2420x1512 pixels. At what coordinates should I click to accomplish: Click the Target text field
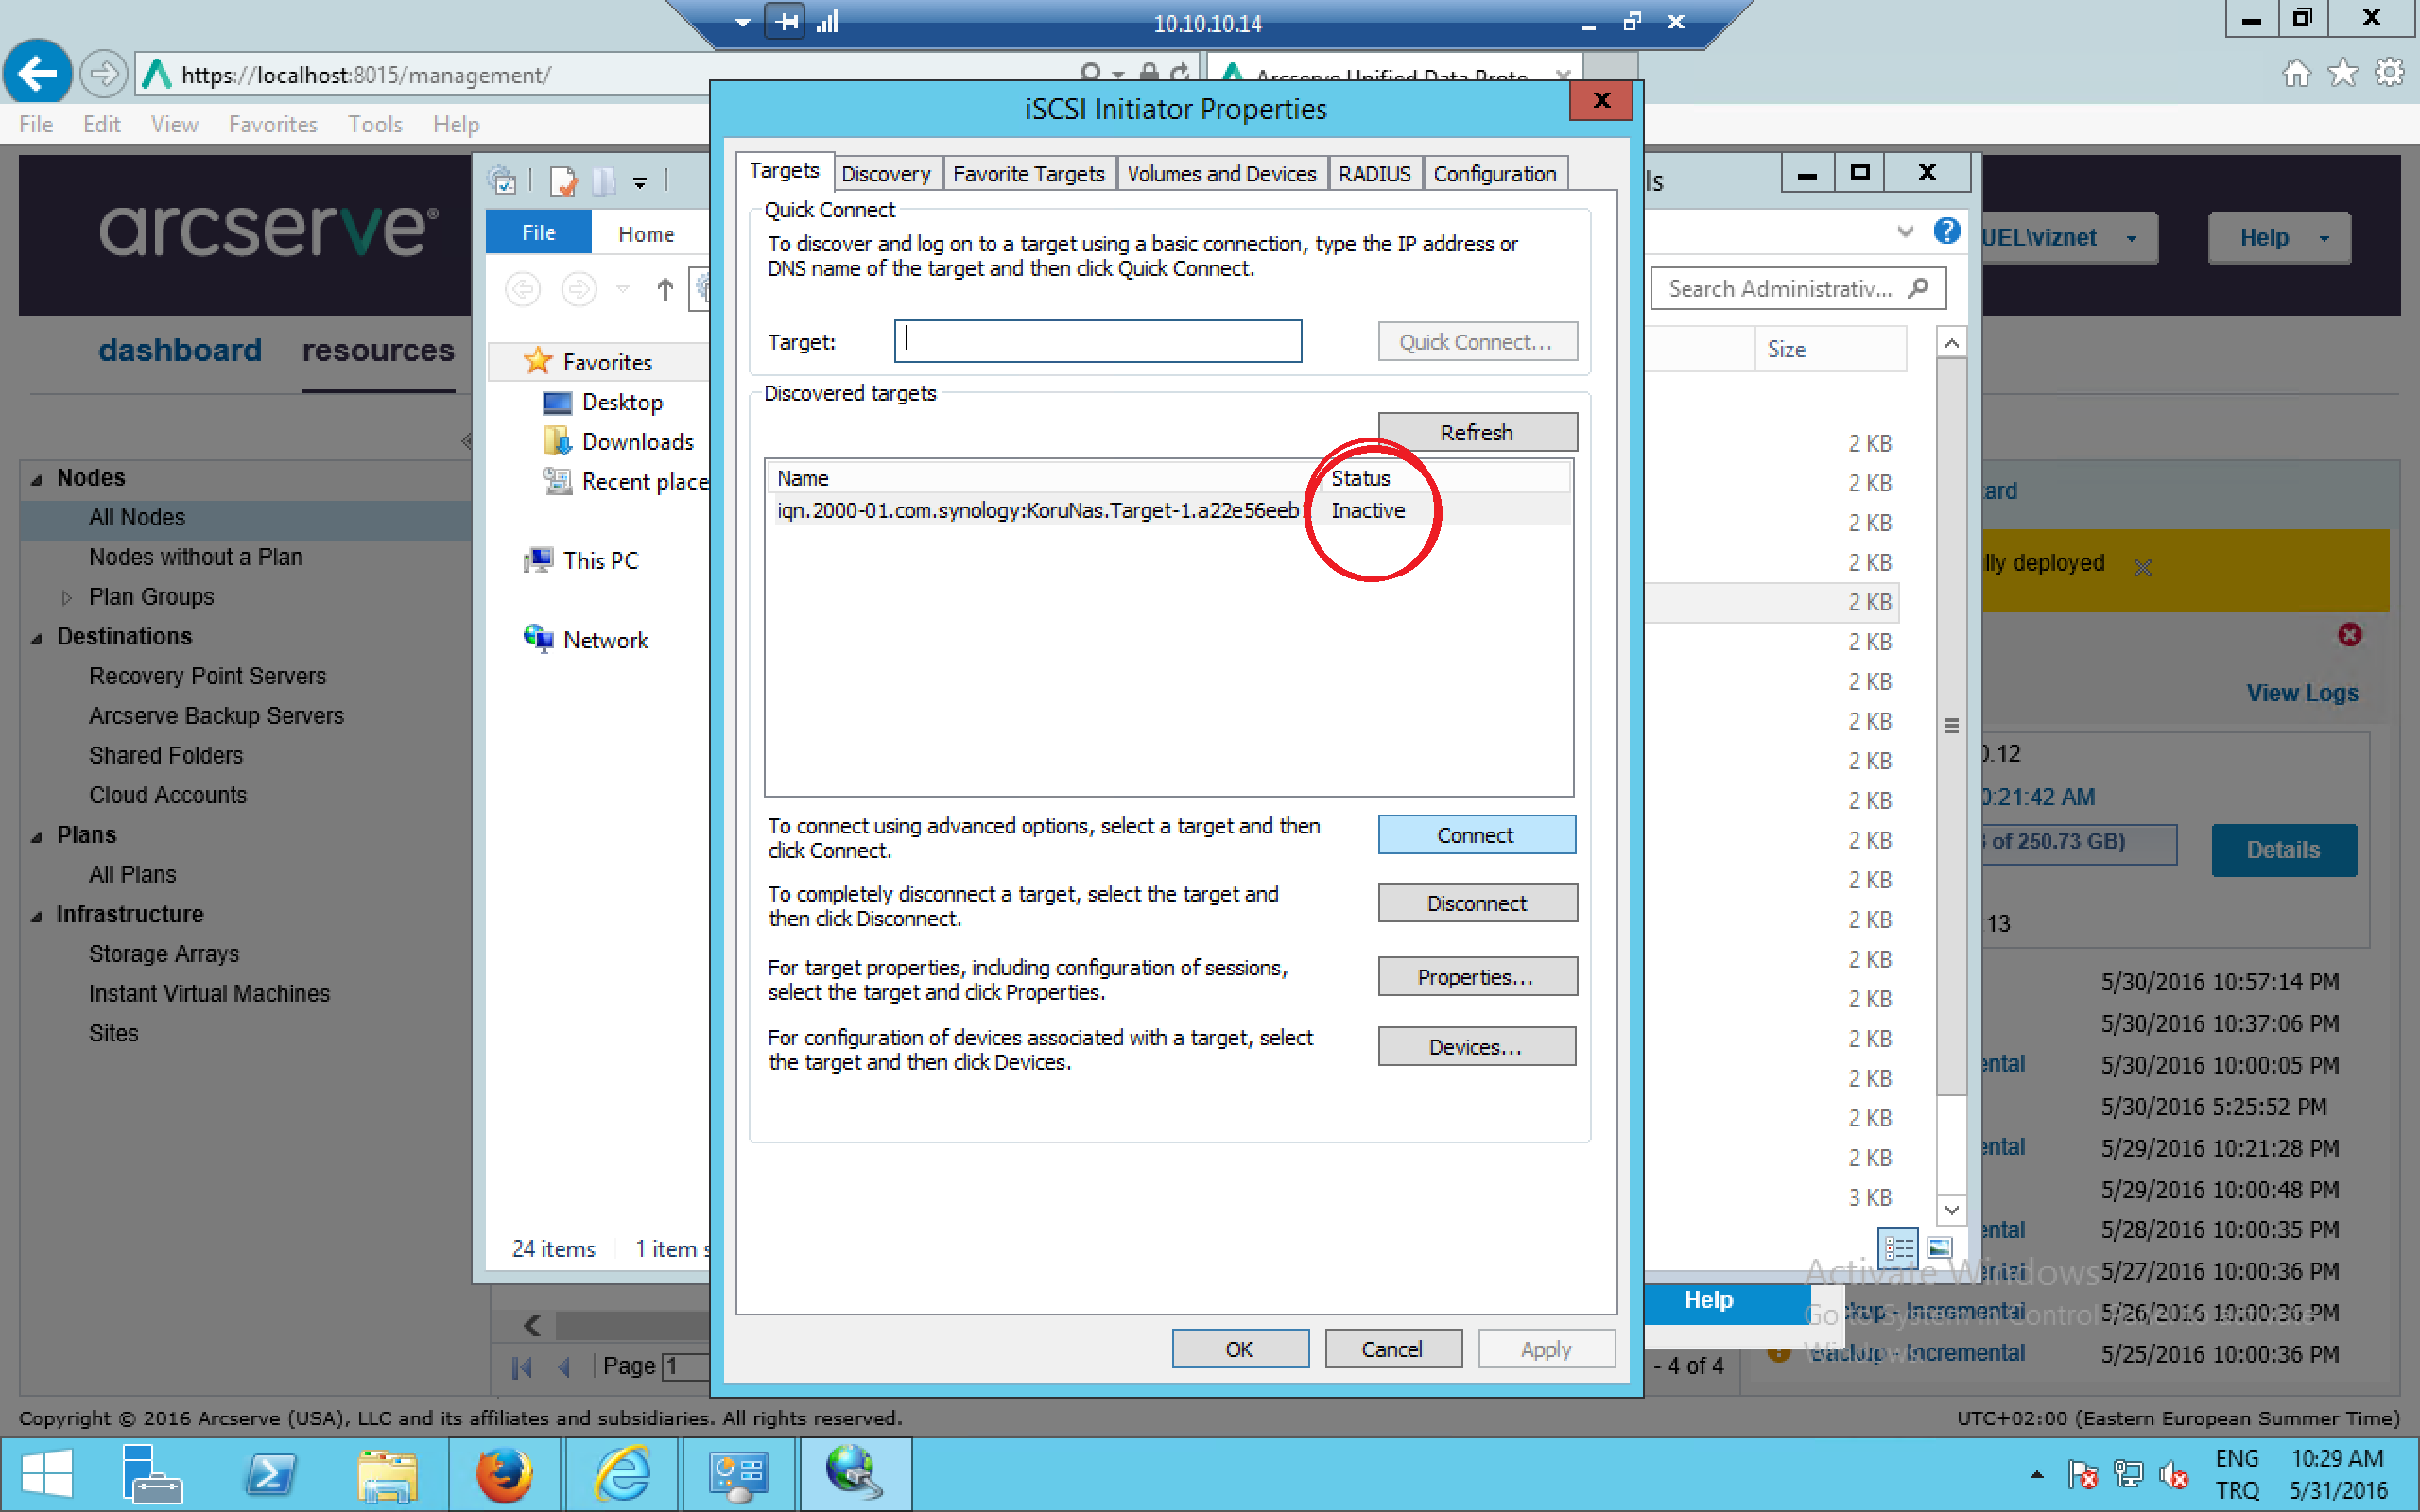tap(1097, 341)
